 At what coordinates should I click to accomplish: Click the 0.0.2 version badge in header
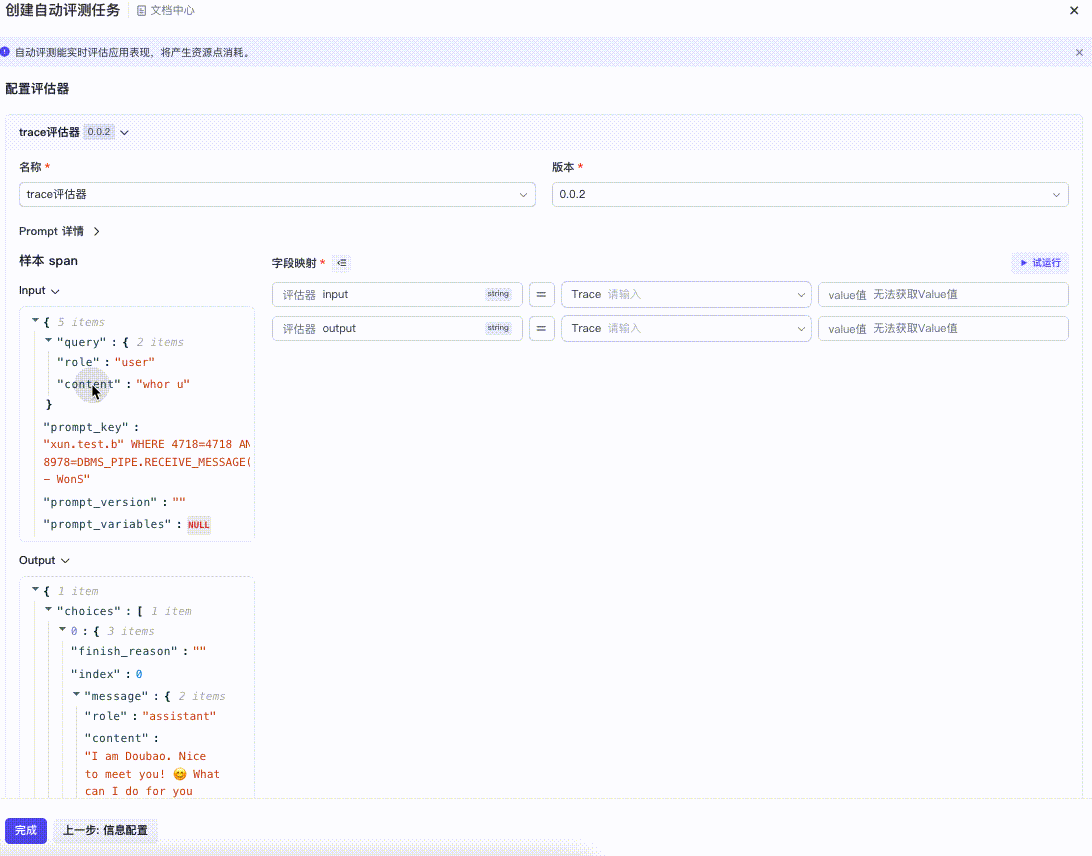pos(99,132)
